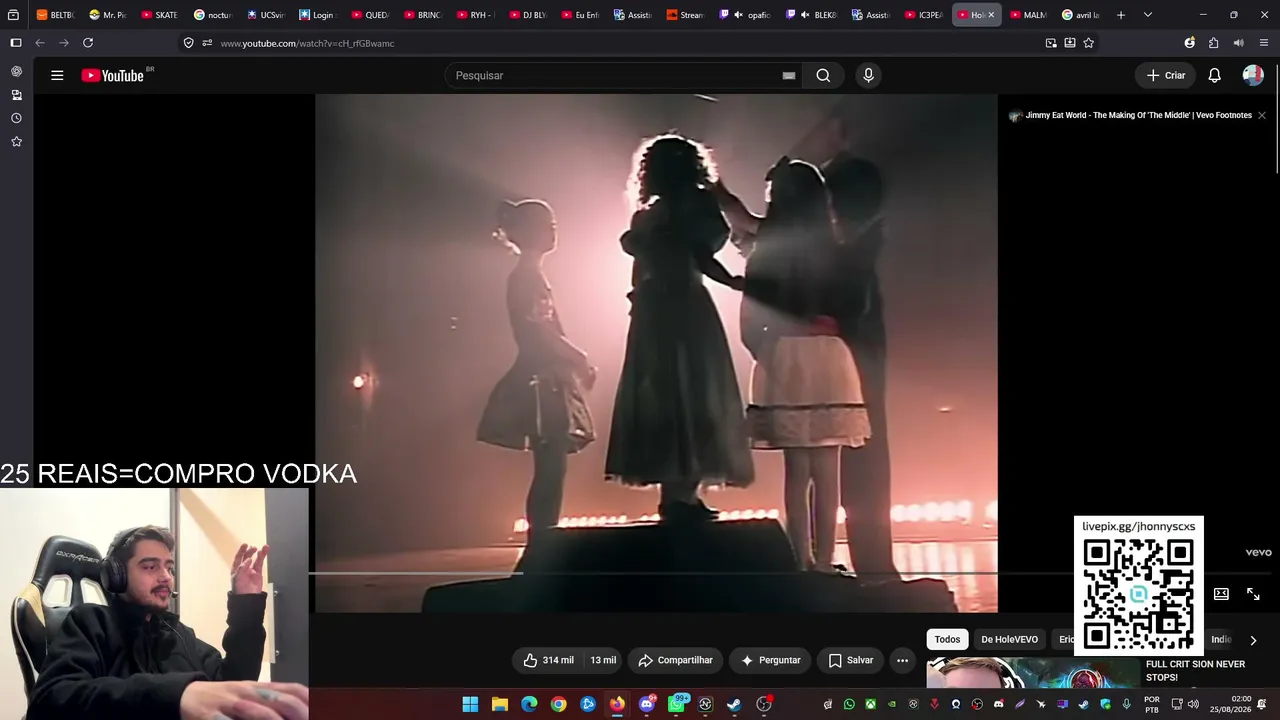
Task: Switch video to theater mode
Action: (x=1221, y=594)
